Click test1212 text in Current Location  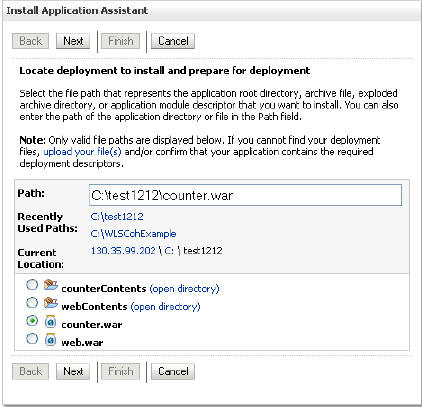[203, 251]
